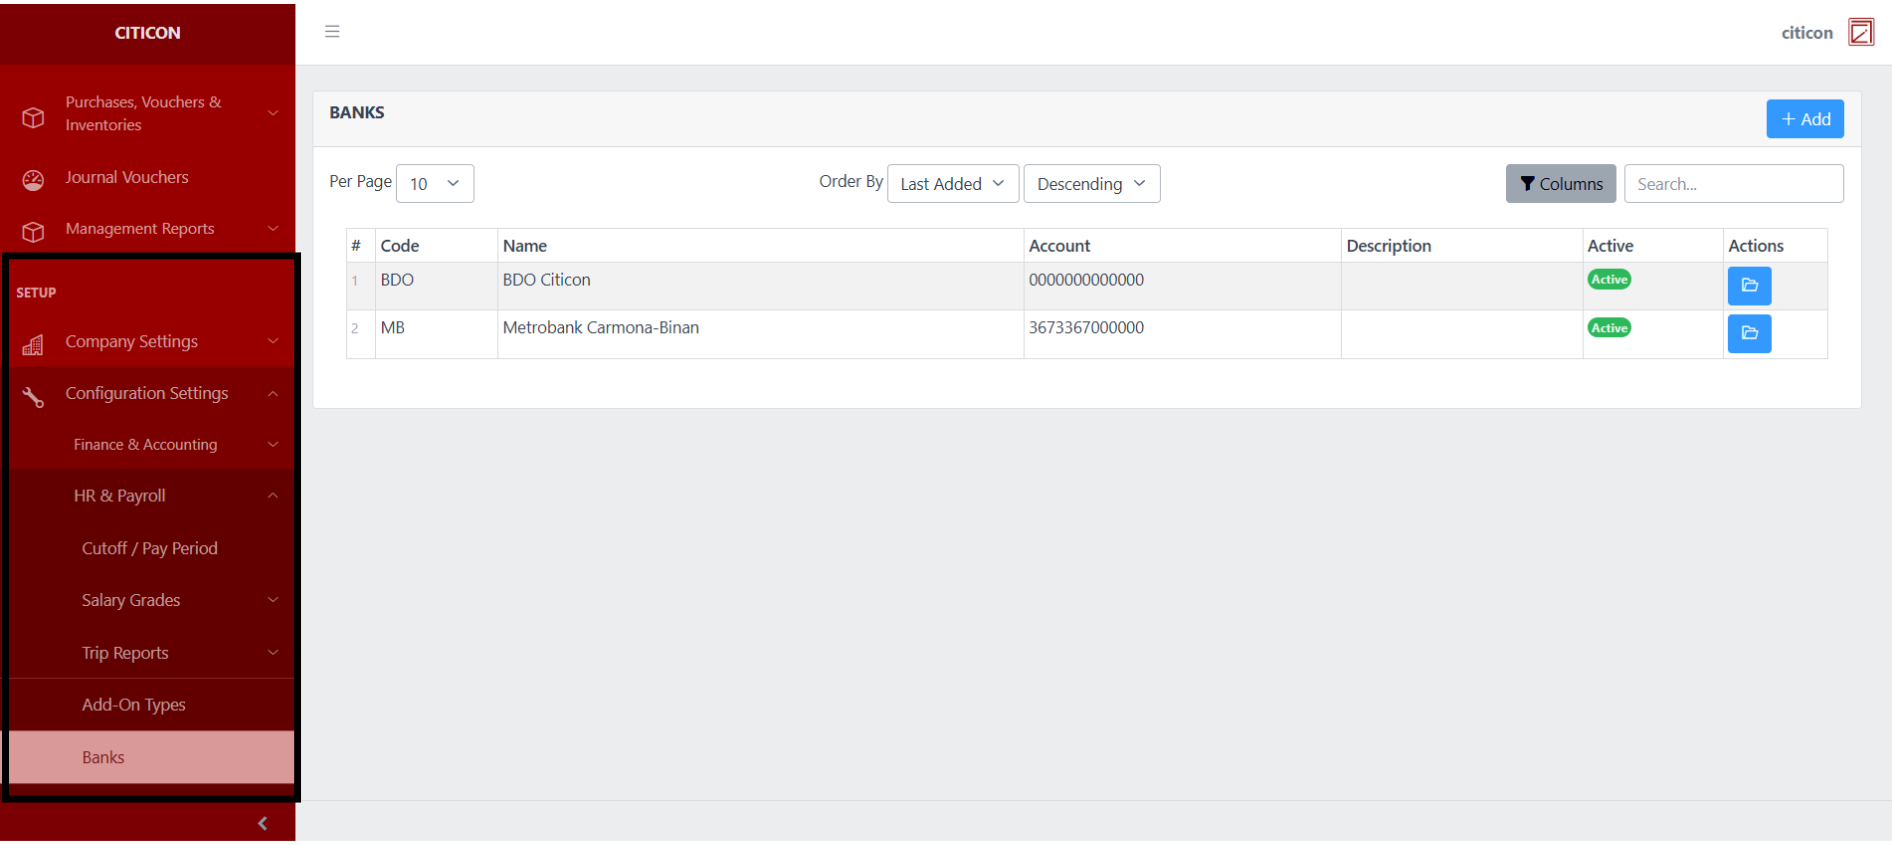Select Add-On Types in sidebar
This screenshot has height=845, width=1892.
pos(134,705)
